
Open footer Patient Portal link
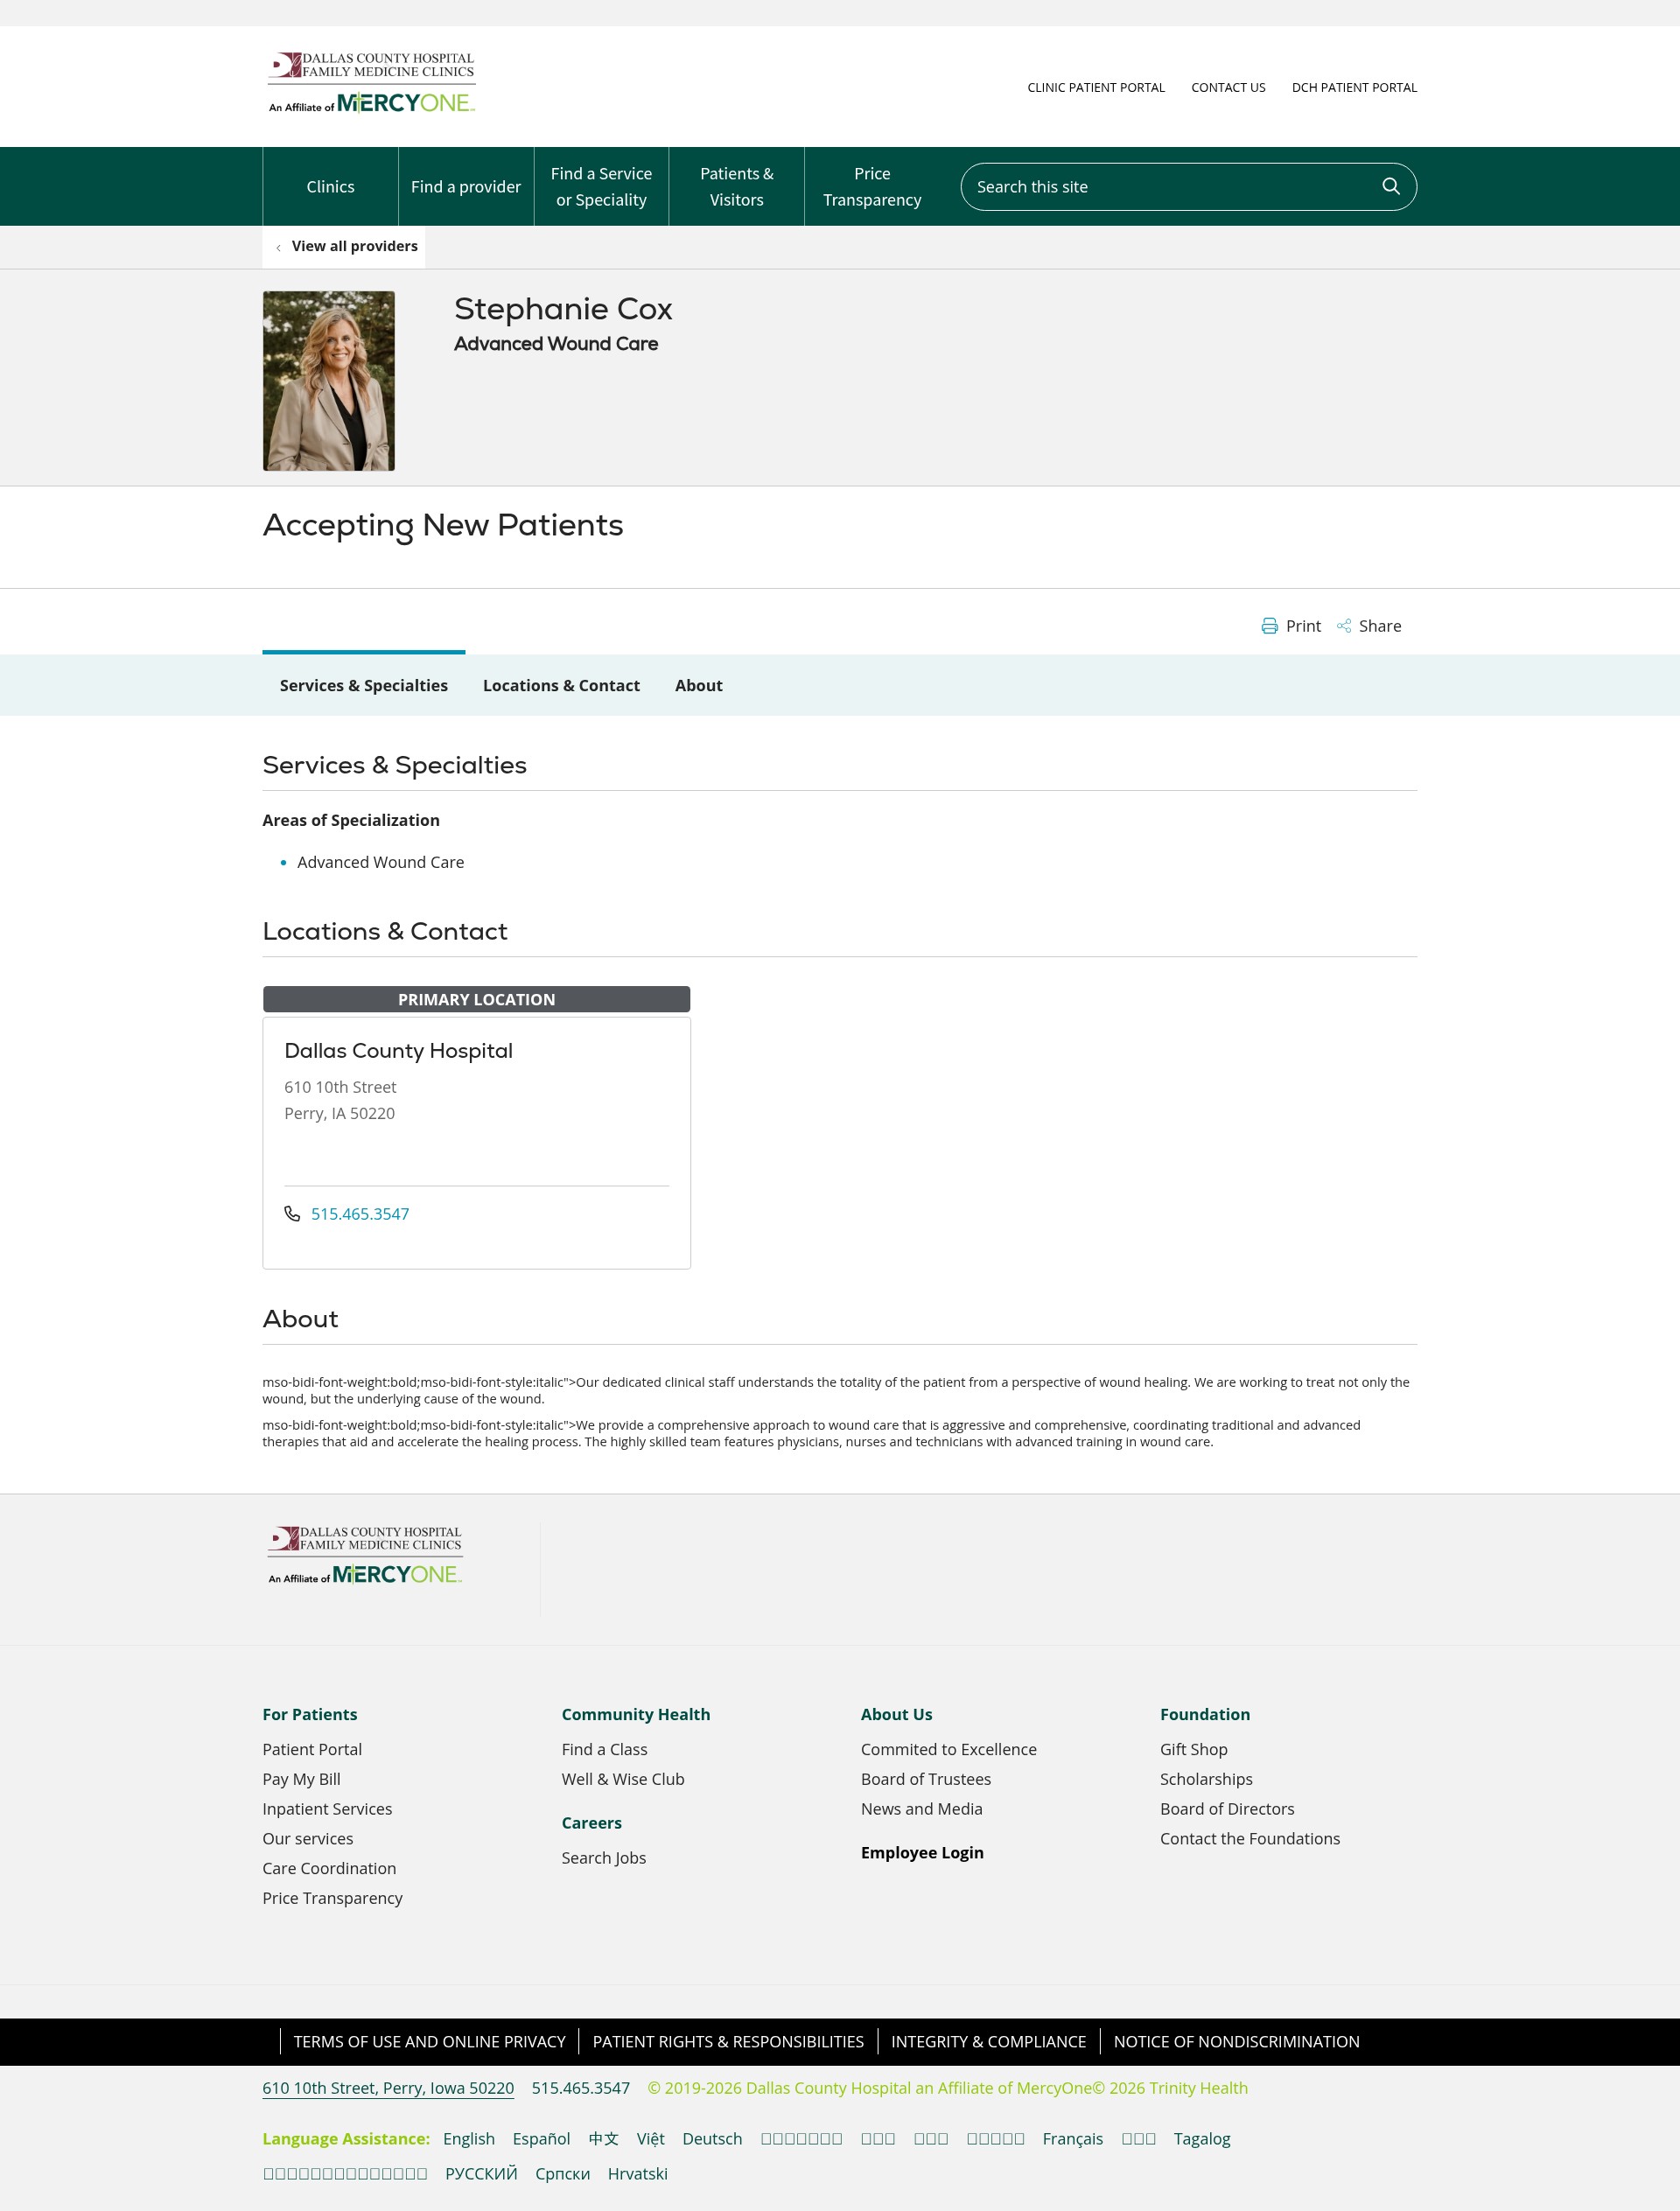(x=312, y=1749)
